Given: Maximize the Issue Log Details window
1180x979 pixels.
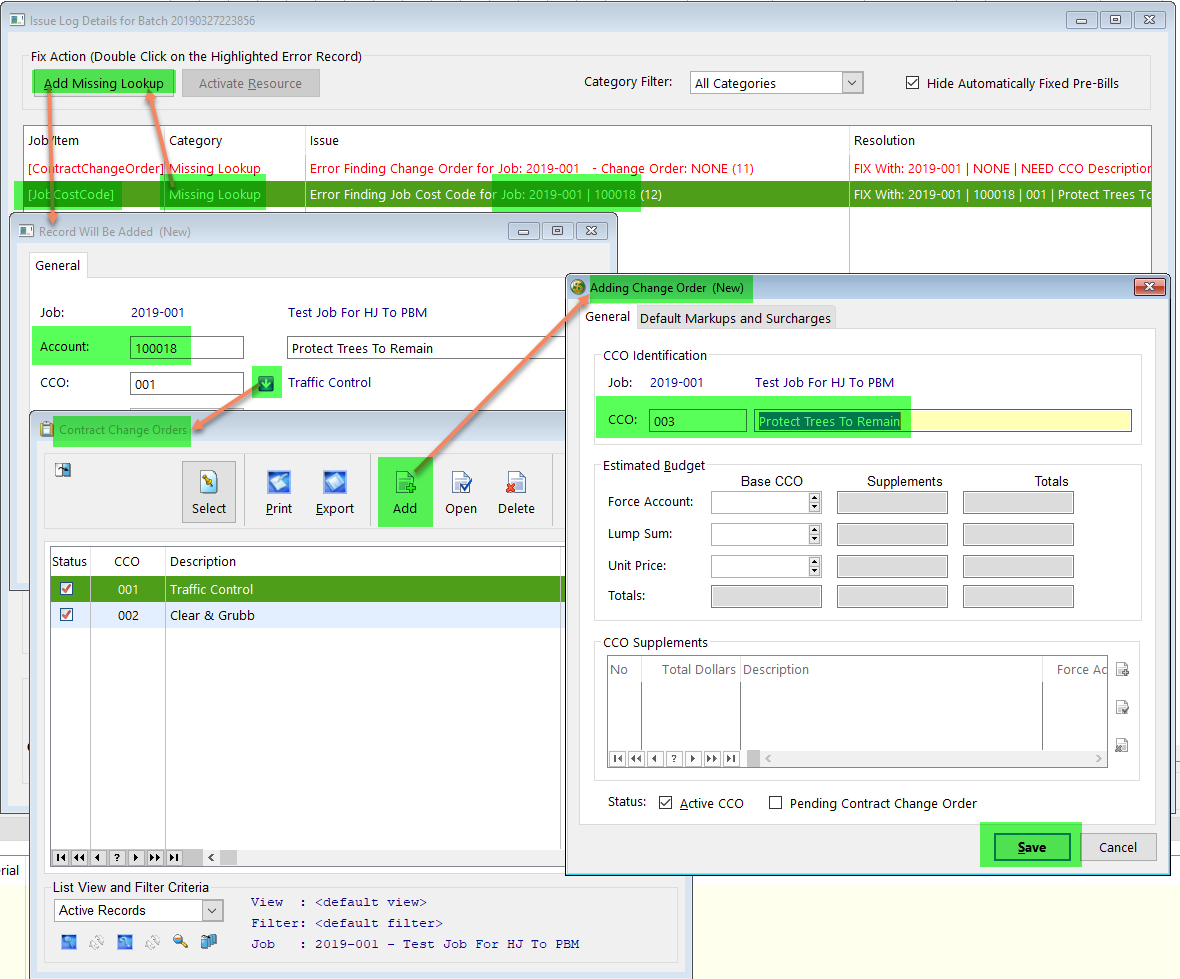Looking at the screenshot, I should point(1115,20).
